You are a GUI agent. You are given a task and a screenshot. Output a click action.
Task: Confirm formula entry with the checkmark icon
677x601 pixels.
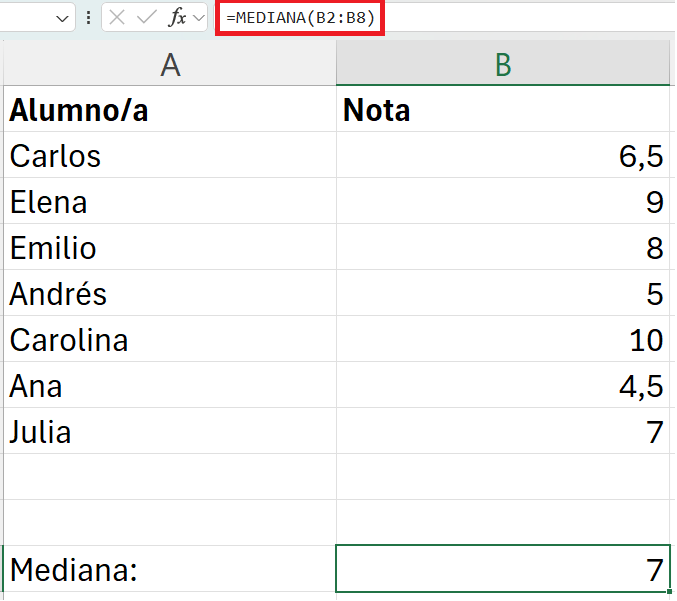(146, 18)
